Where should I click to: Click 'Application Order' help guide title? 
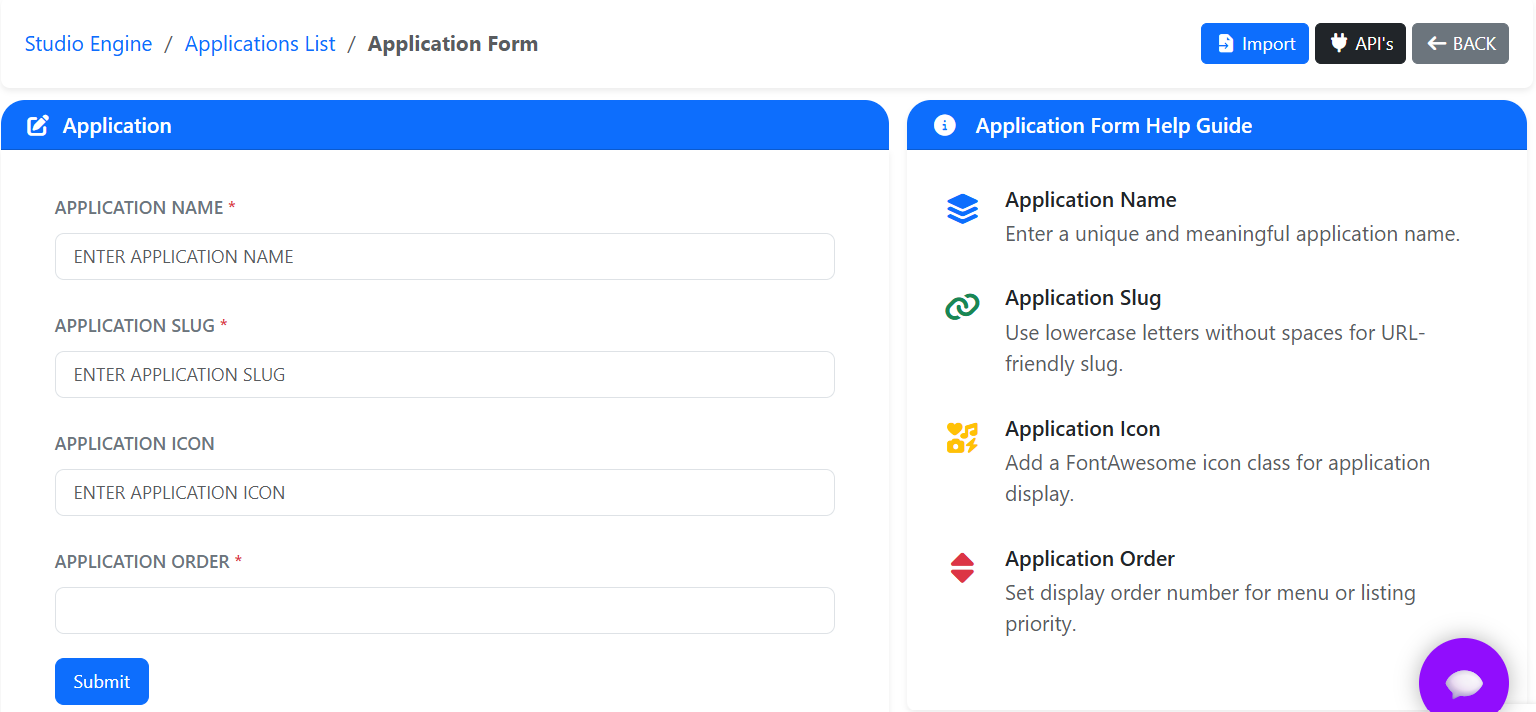coord(1090,559)
